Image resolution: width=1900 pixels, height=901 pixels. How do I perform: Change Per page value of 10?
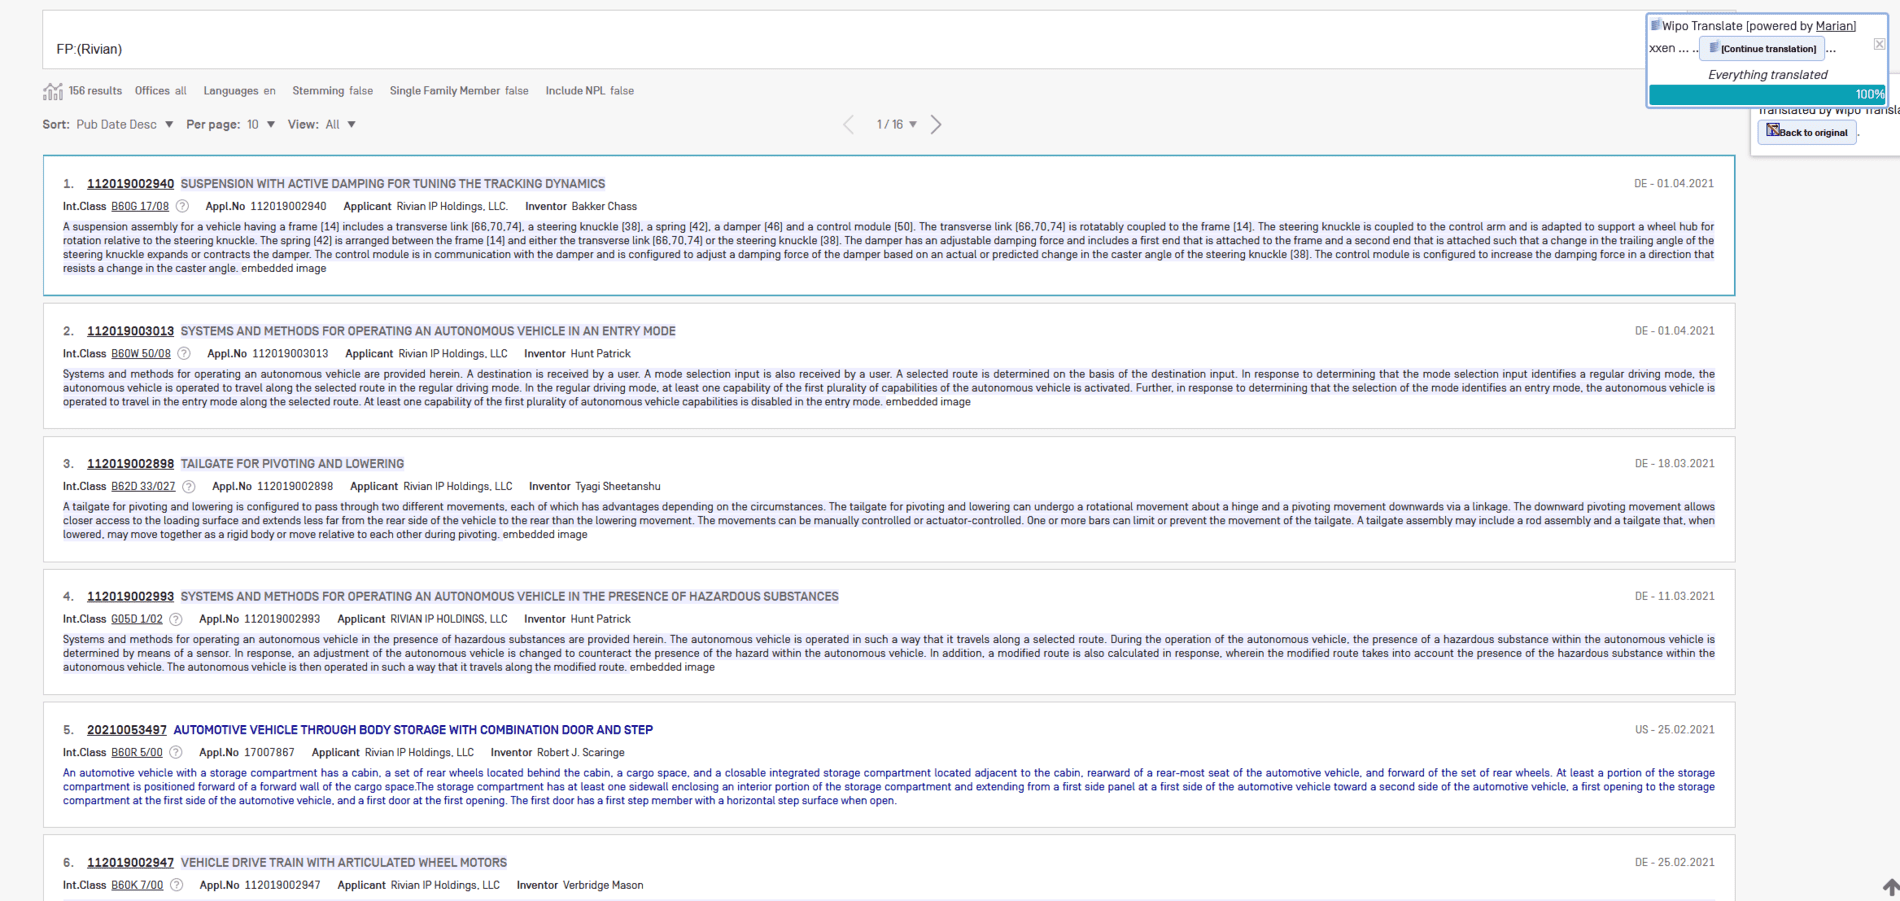(261, 125)
